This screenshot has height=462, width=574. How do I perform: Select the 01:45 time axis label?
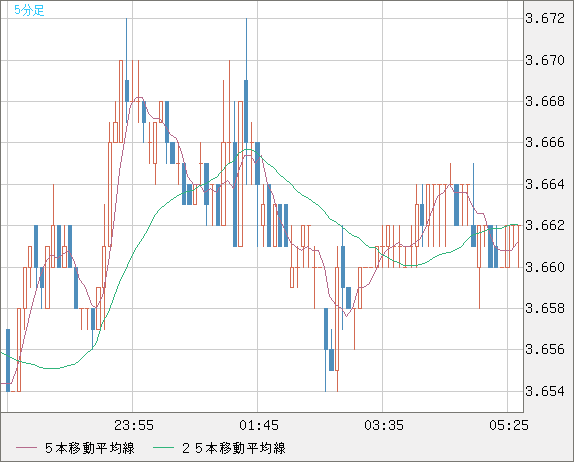259,425
